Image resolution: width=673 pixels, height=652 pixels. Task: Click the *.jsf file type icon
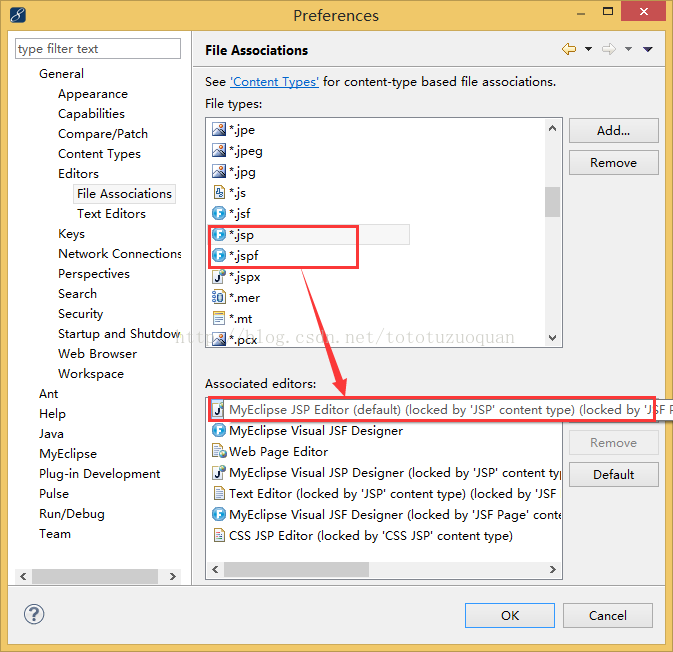[x=219, y=213]
